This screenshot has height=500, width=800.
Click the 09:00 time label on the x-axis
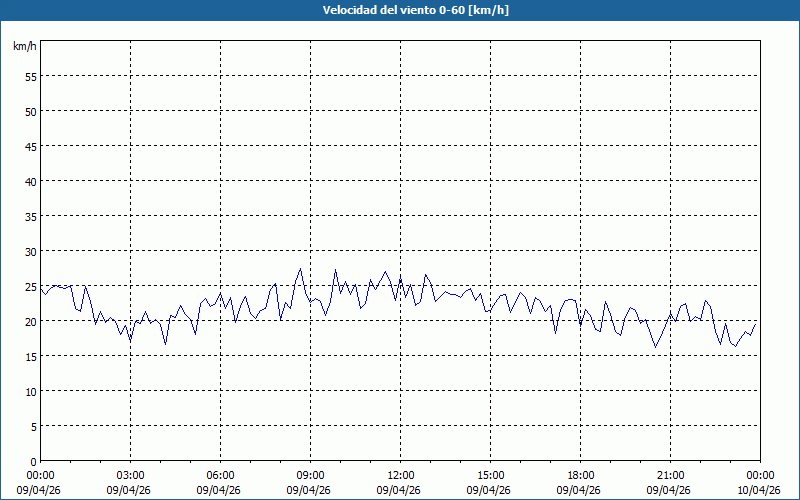[310, 475]
